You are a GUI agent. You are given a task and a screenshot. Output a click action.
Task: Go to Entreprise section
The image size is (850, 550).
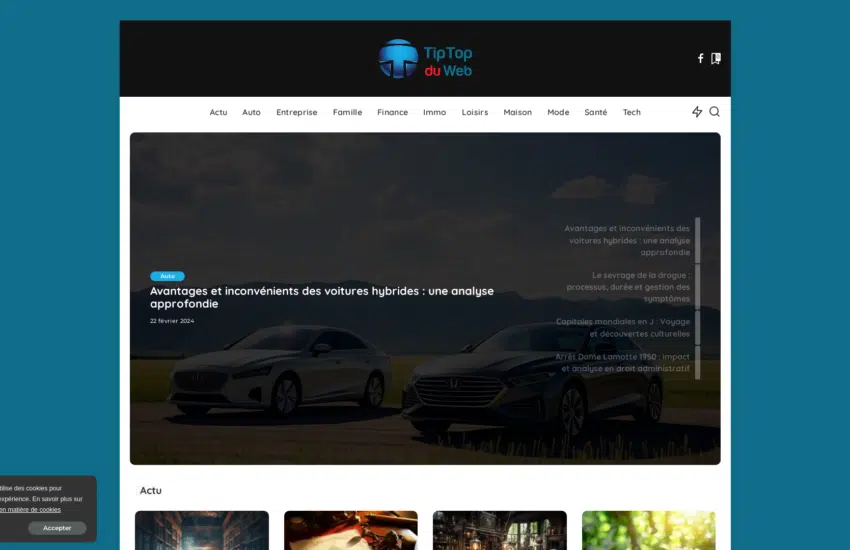297,112
